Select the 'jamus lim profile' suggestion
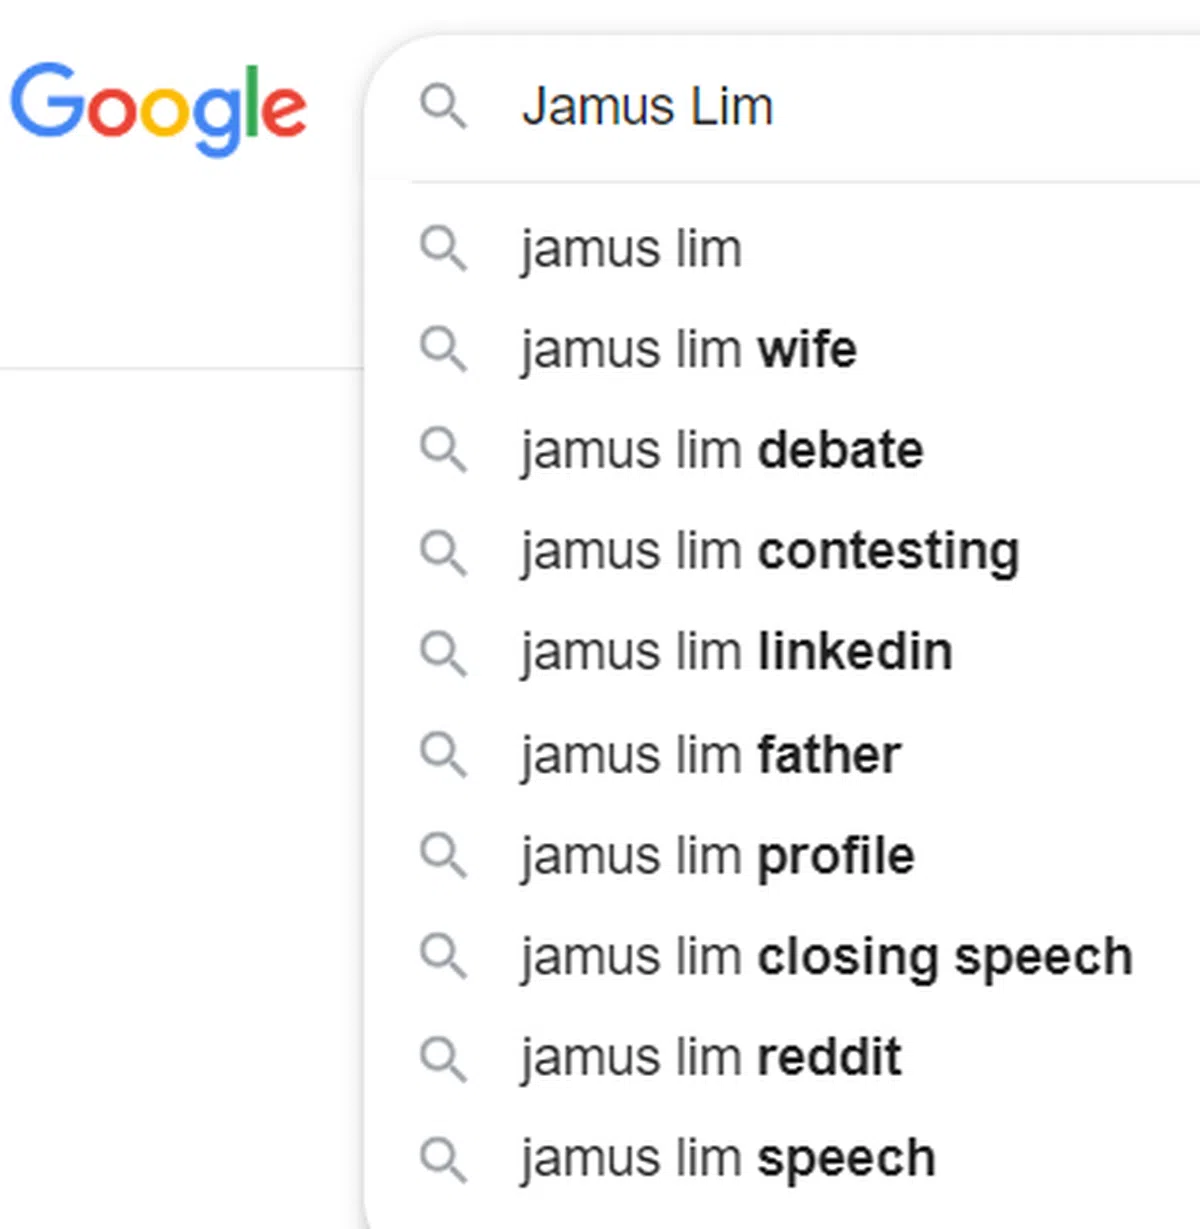The width and height of the screenshot is (1200, 1229). coord(717,856)
